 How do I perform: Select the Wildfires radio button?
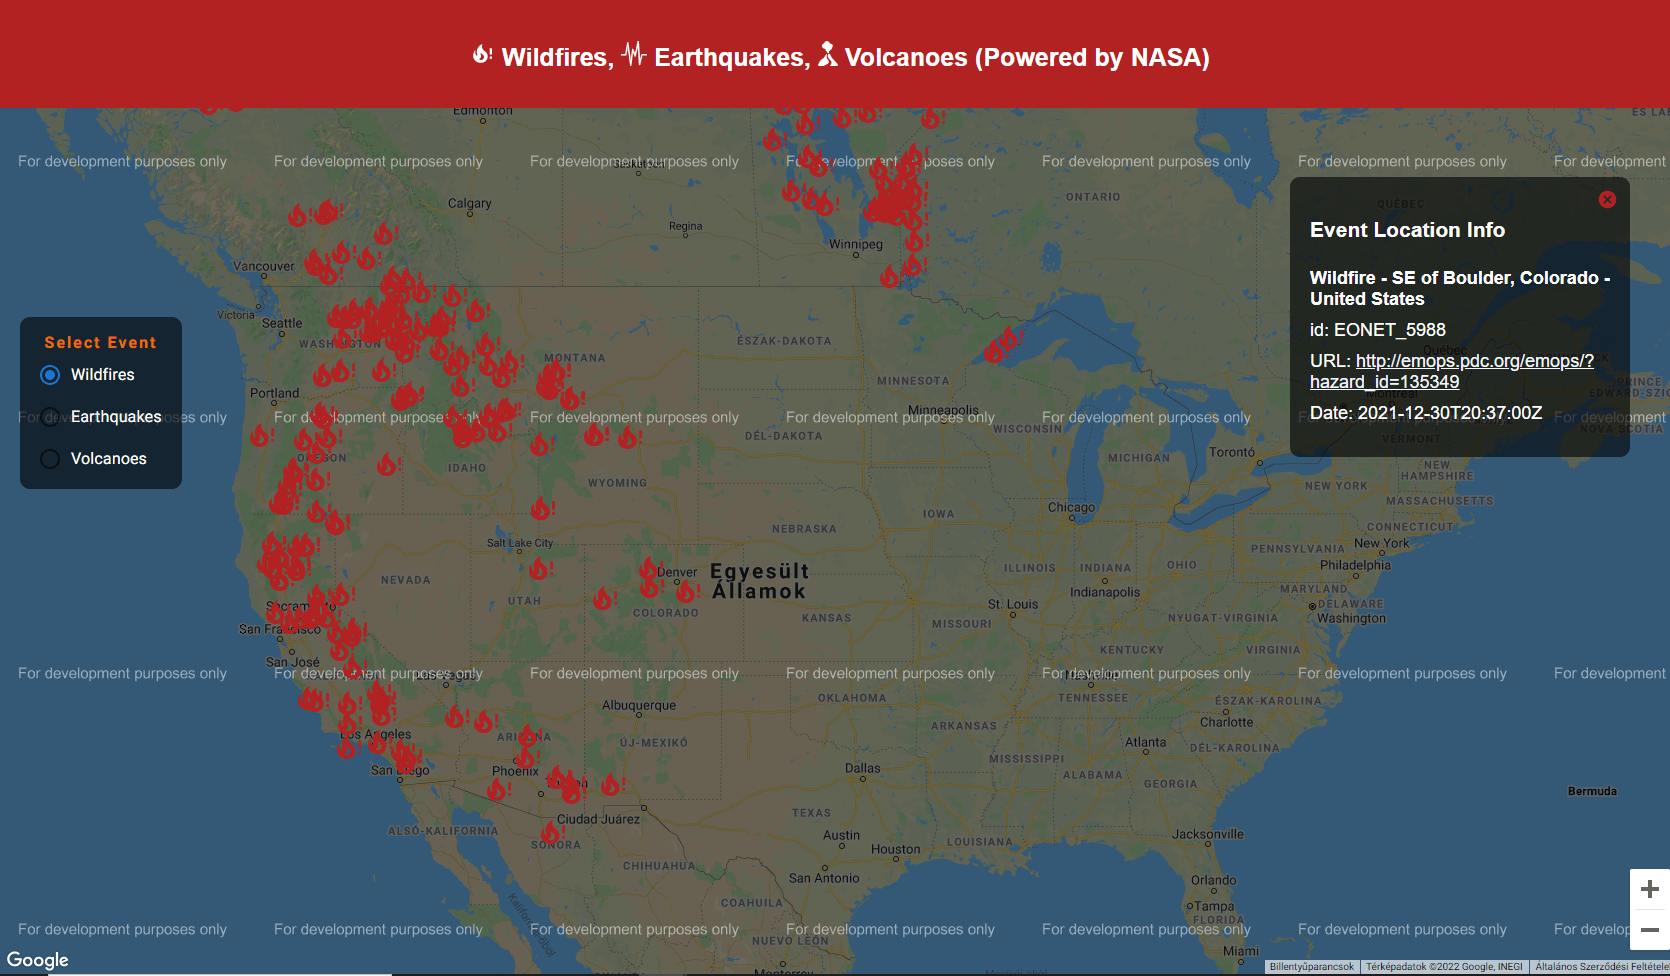[50, 375]
